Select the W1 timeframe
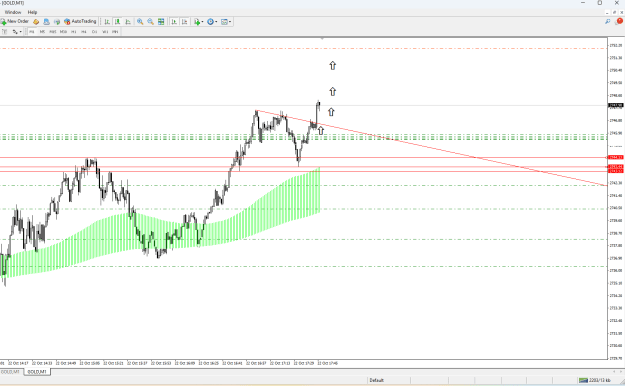This screenshot has height=386, width=625. [x=105, y=32]
